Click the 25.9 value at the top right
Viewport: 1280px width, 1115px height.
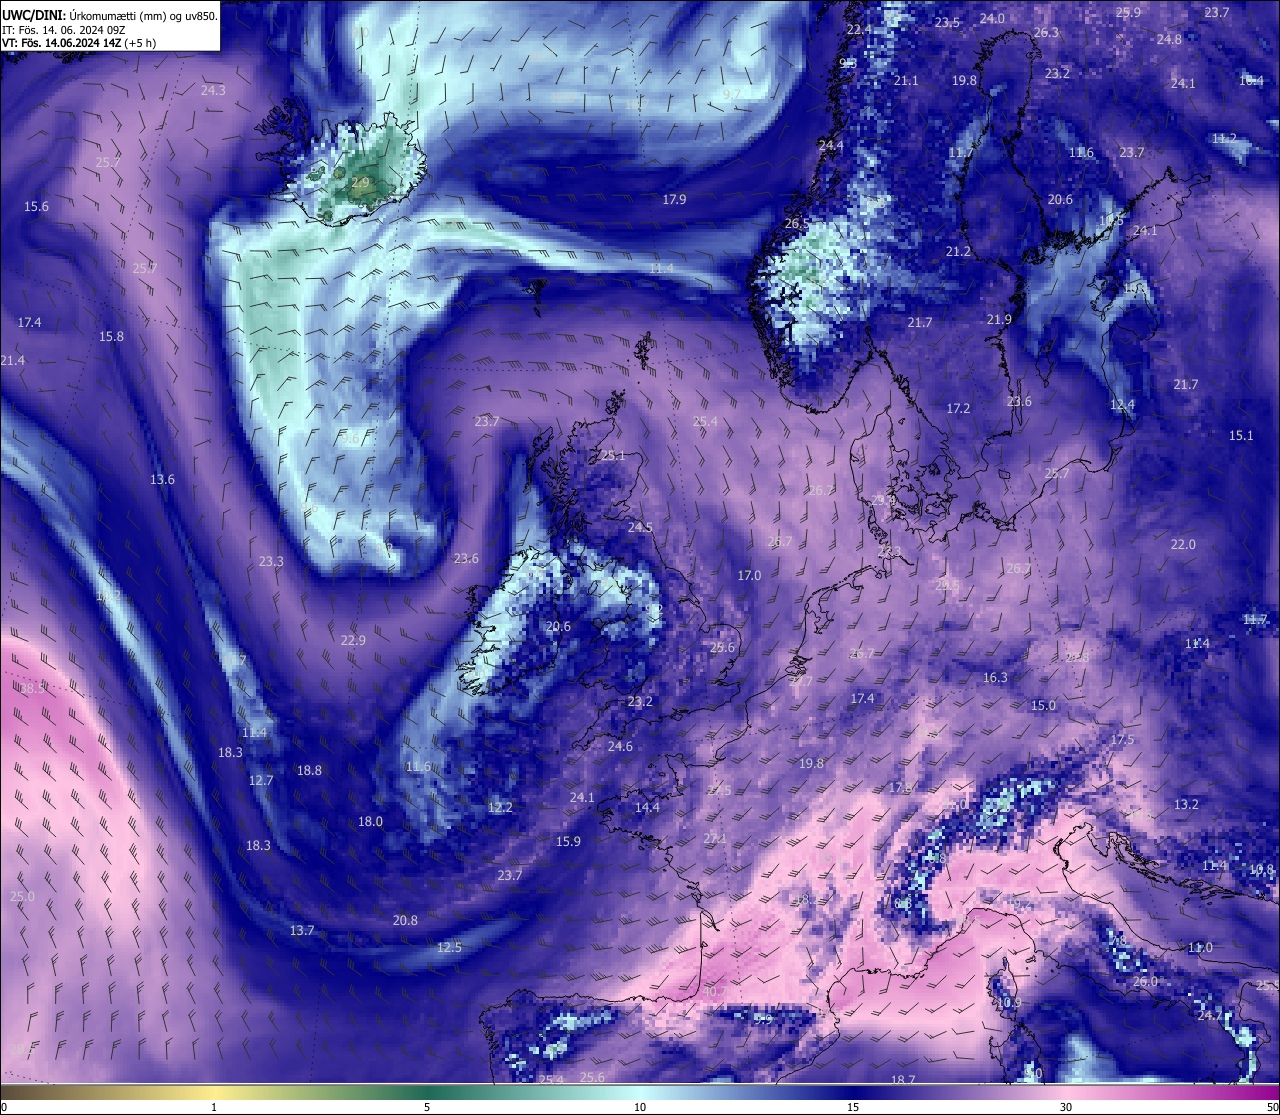point(1128,12)
